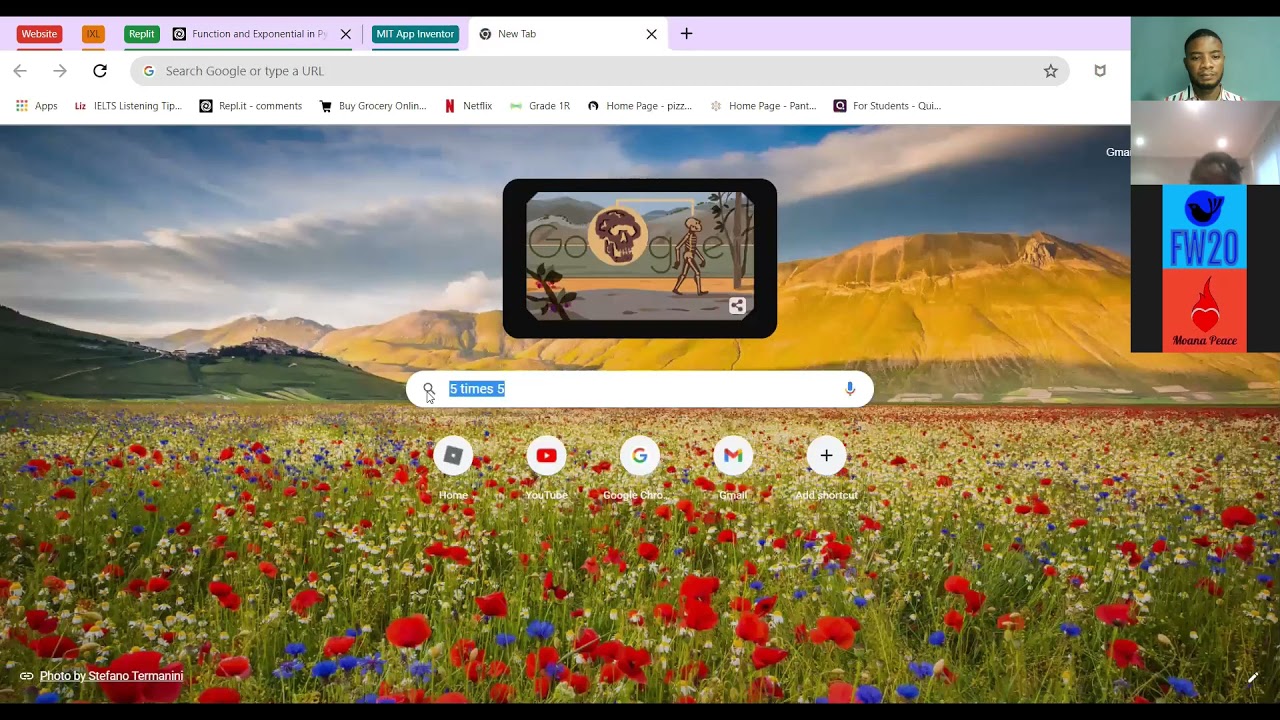Start voice search with the microphone
1280x720 pixels.
(x=850, y=389)
